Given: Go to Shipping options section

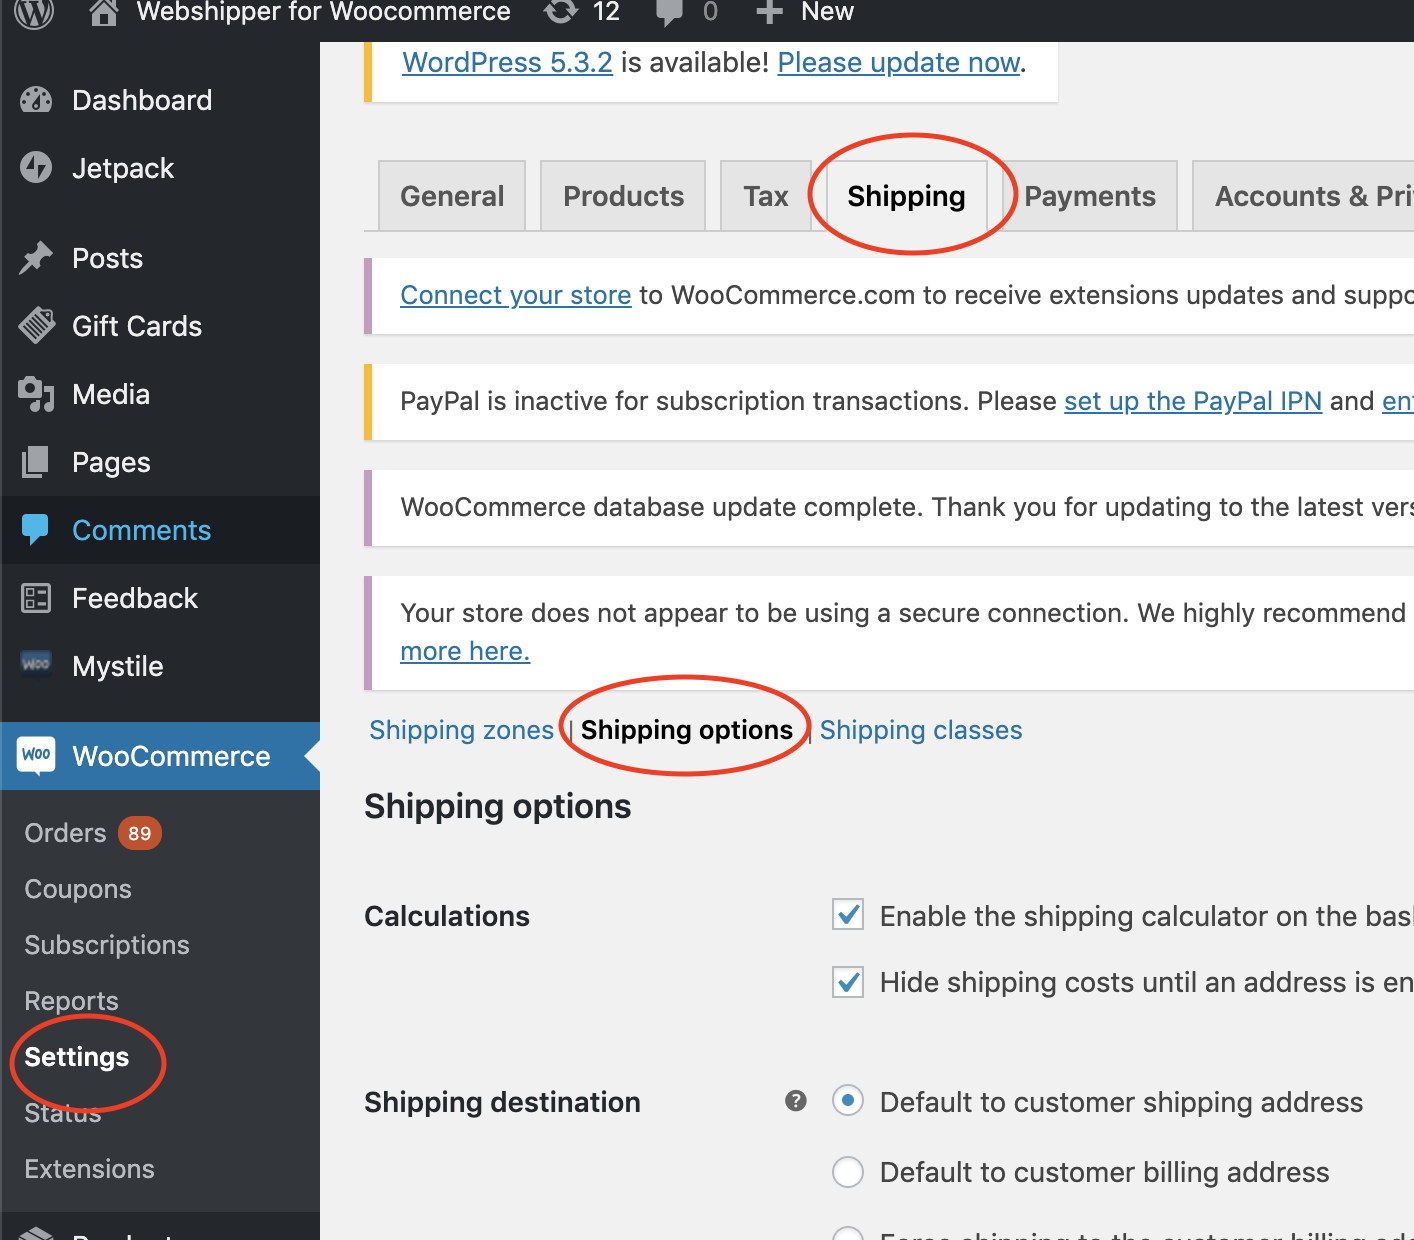Looking at the screenshot, I should 687,730.
